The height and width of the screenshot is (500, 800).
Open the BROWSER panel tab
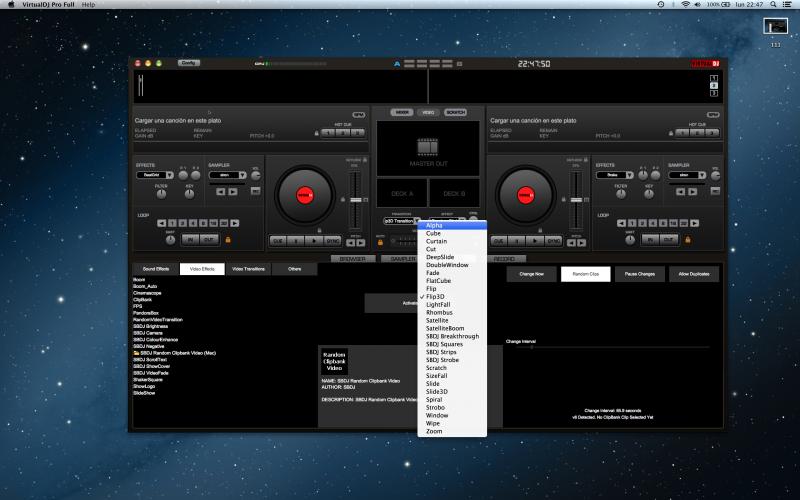coord(353,259)
